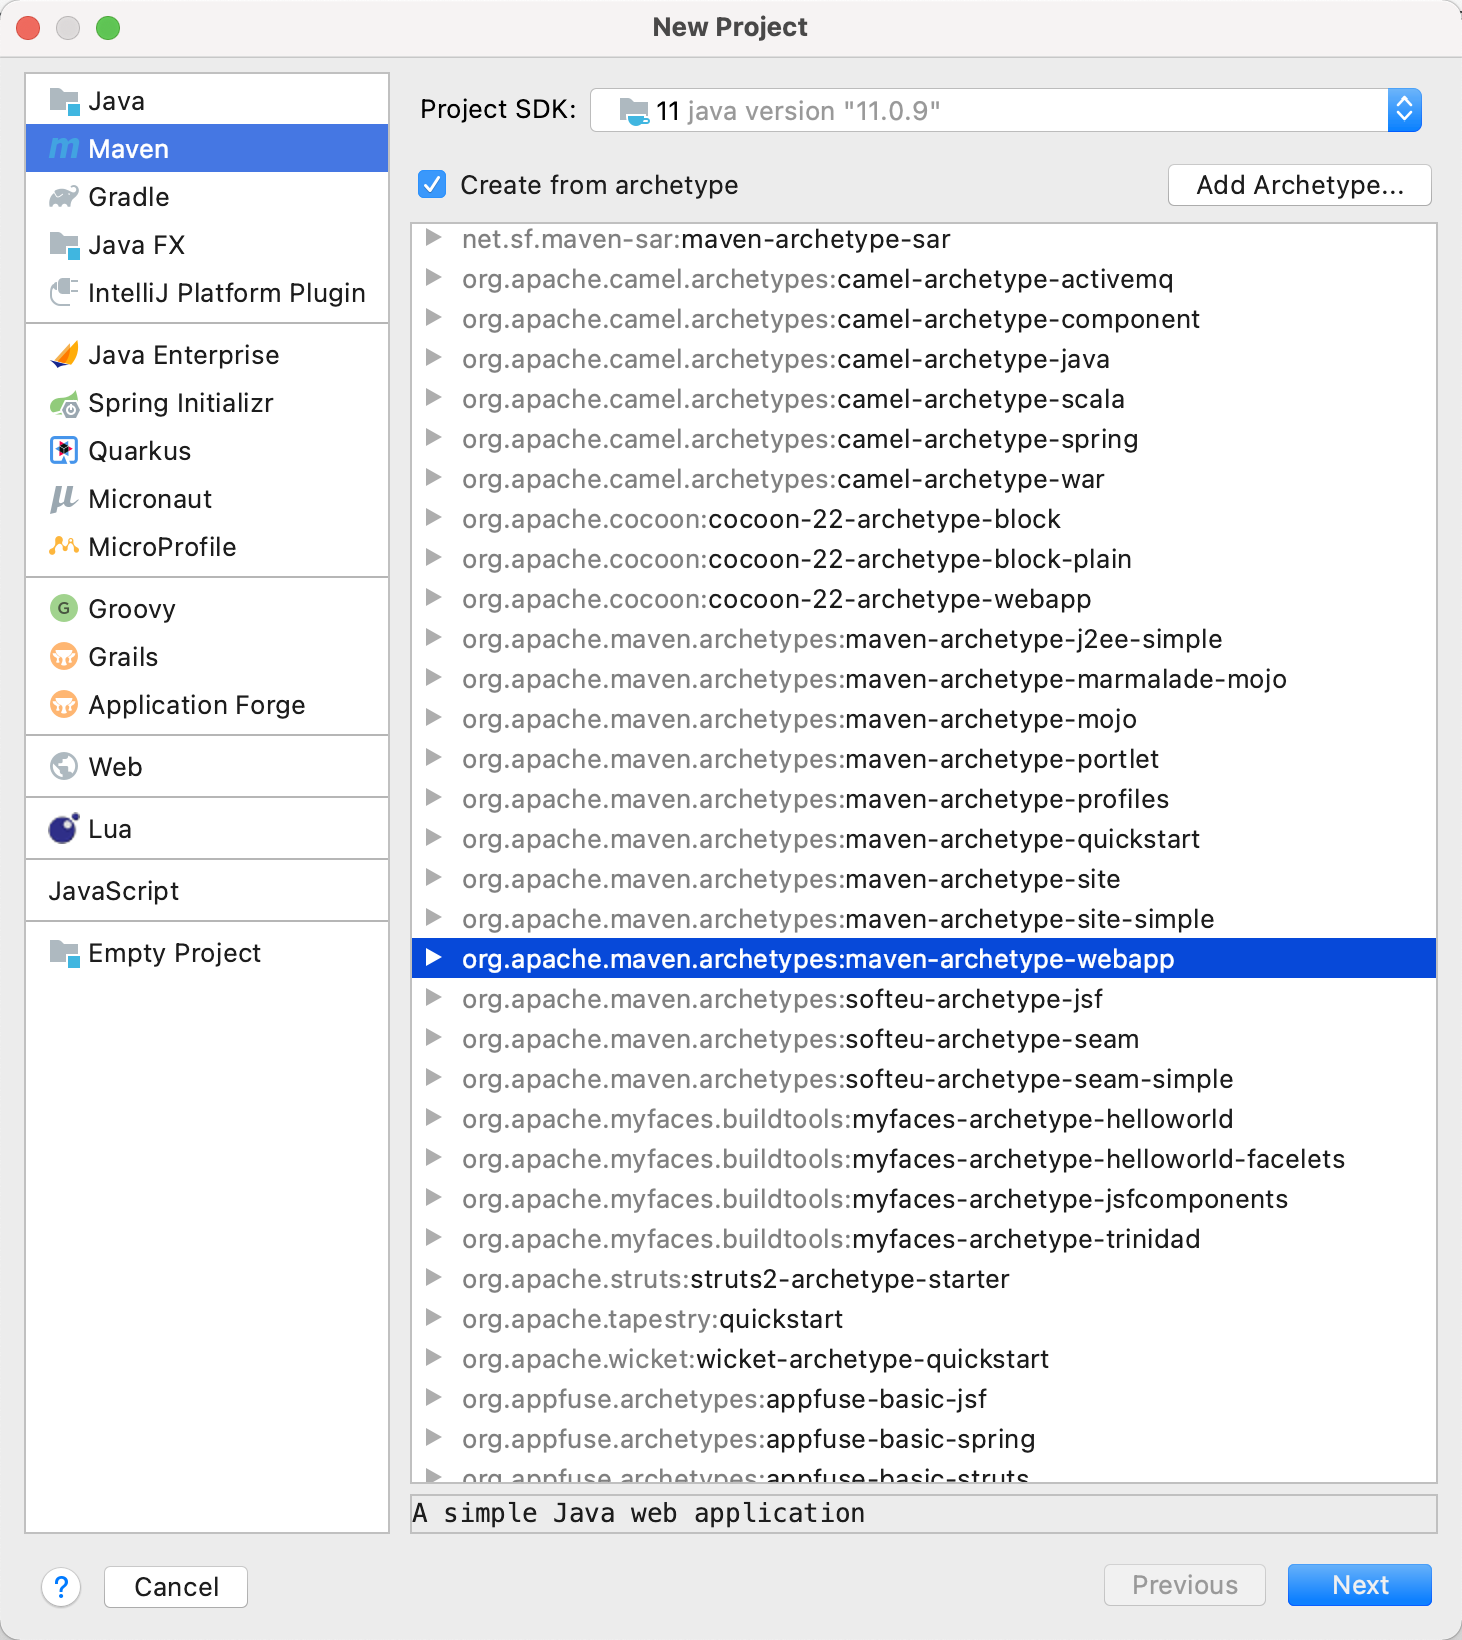Click the Grails orange icon
1462x1640 pixels.
point(64,656)
